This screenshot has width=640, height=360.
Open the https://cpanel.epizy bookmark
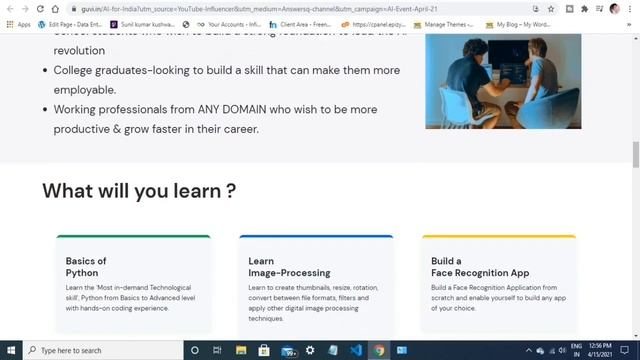[373, 24]
